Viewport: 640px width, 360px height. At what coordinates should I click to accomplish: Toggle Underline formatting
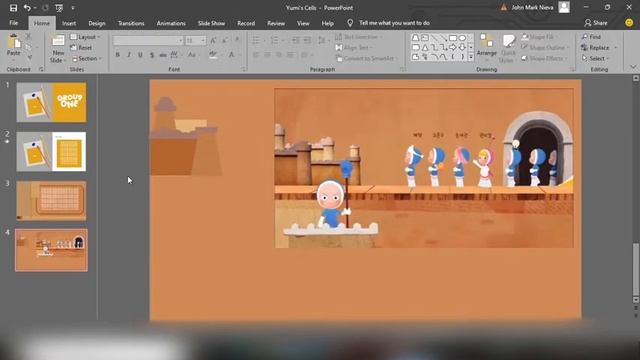[x=140, y=55]
